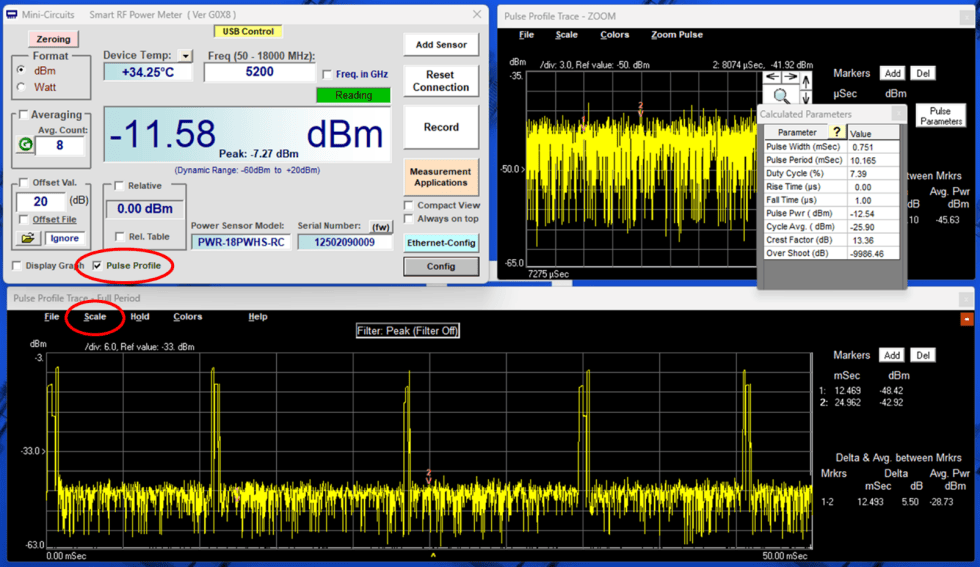The image size is (980, 567).
Task: Click the Add Sensor button
Action: [441, 44]
